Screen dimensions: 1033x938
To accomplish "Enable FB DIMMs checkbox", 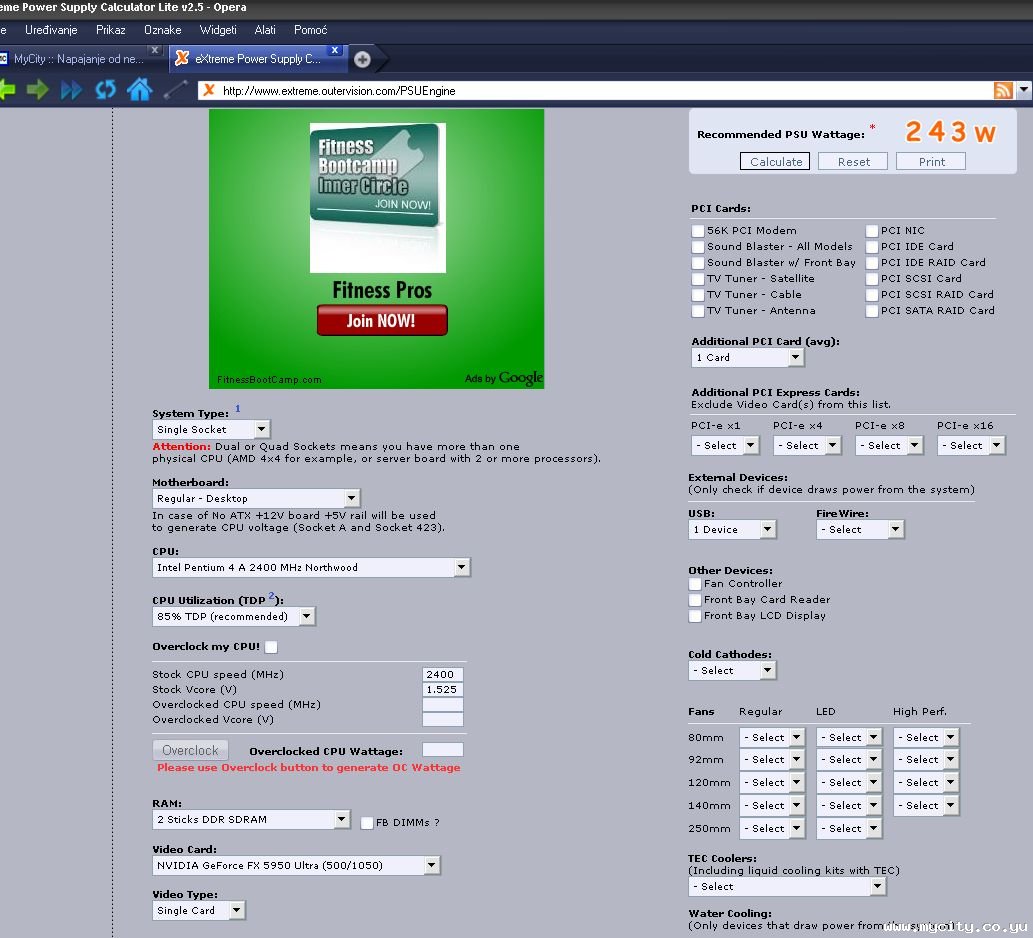I will (x=367, y=823).
